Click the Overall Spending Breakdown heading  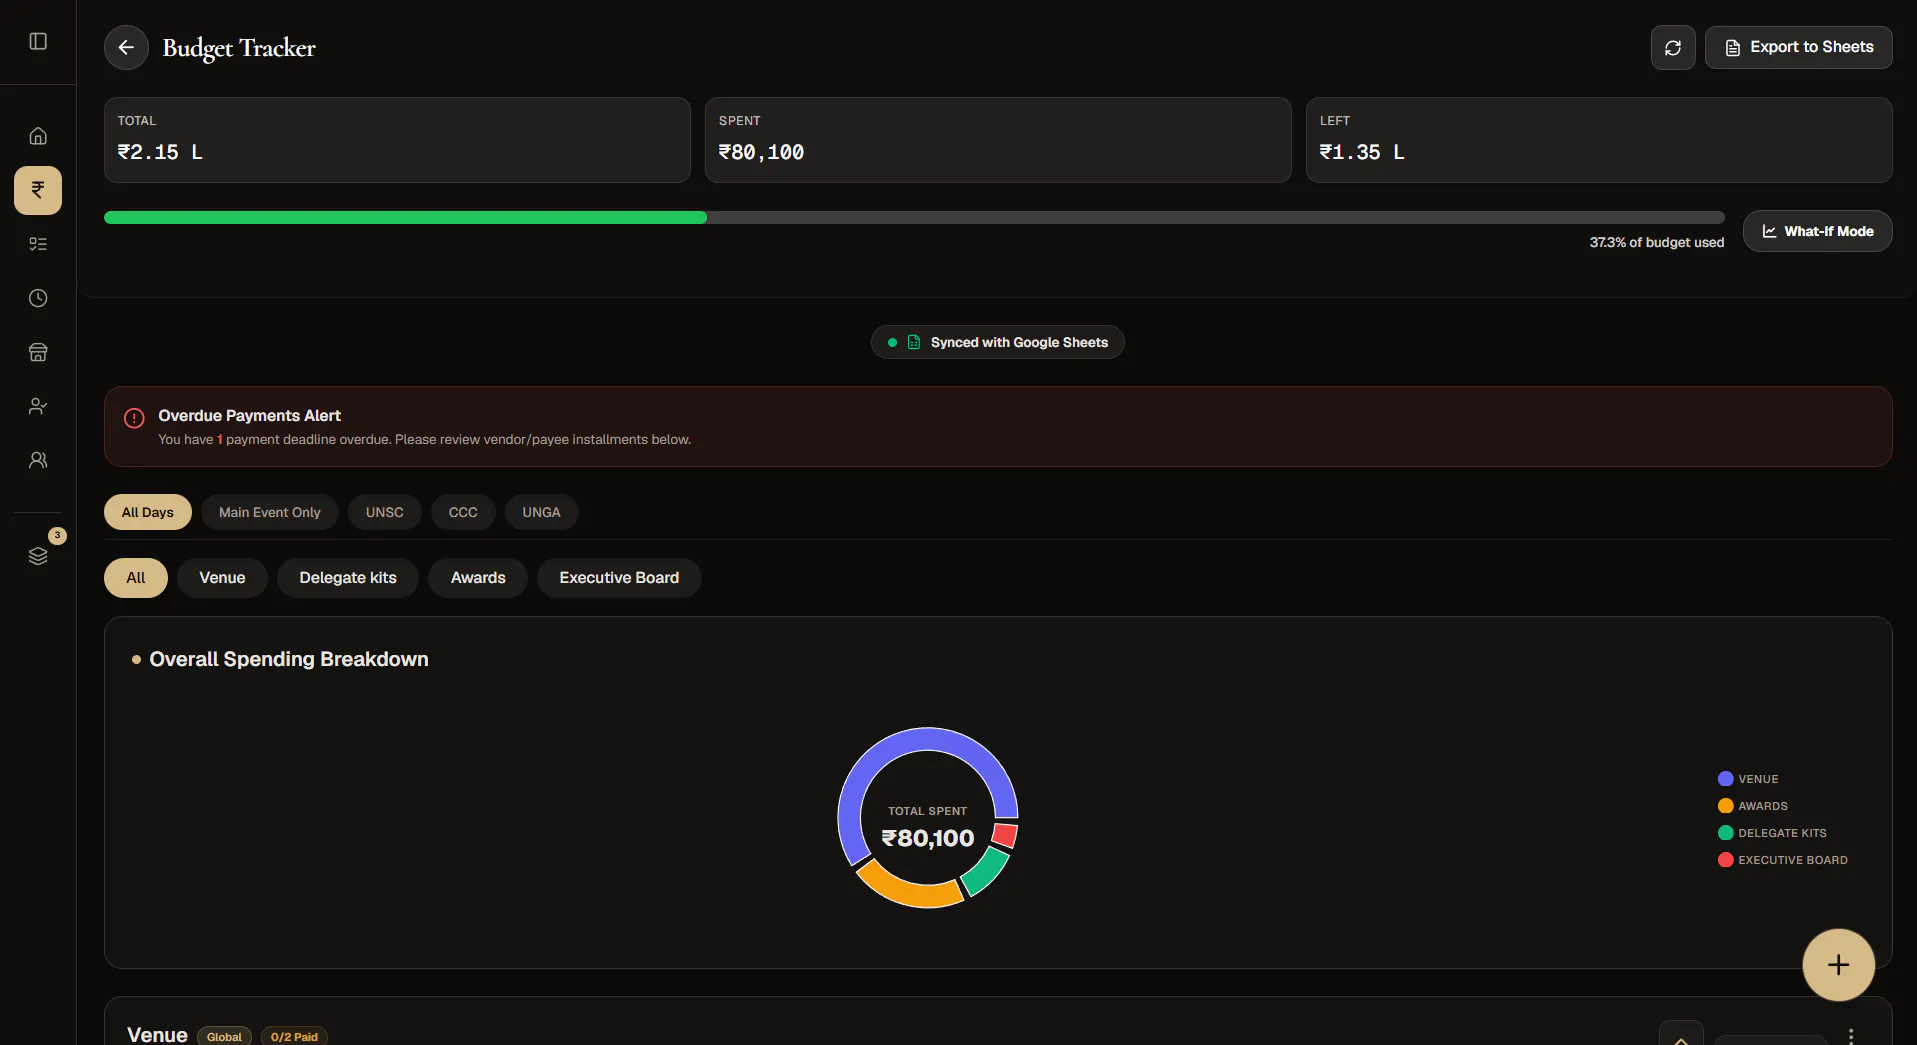289,659
